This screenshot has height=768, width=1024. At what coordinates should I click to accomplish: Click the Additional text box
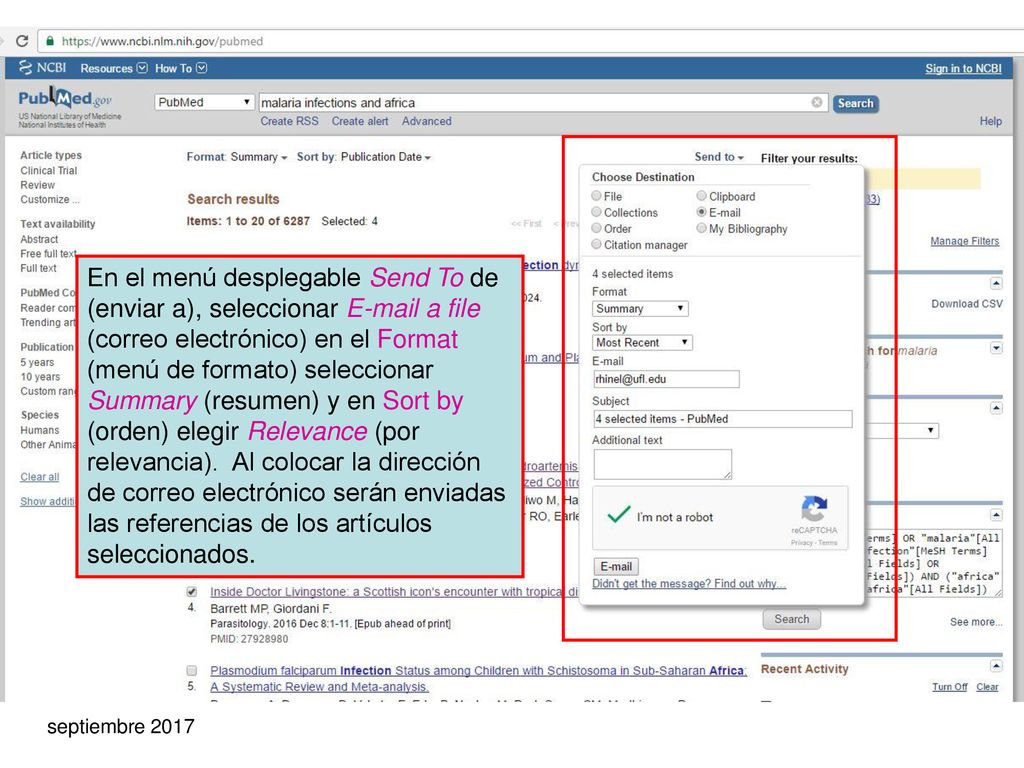point(662,464)
